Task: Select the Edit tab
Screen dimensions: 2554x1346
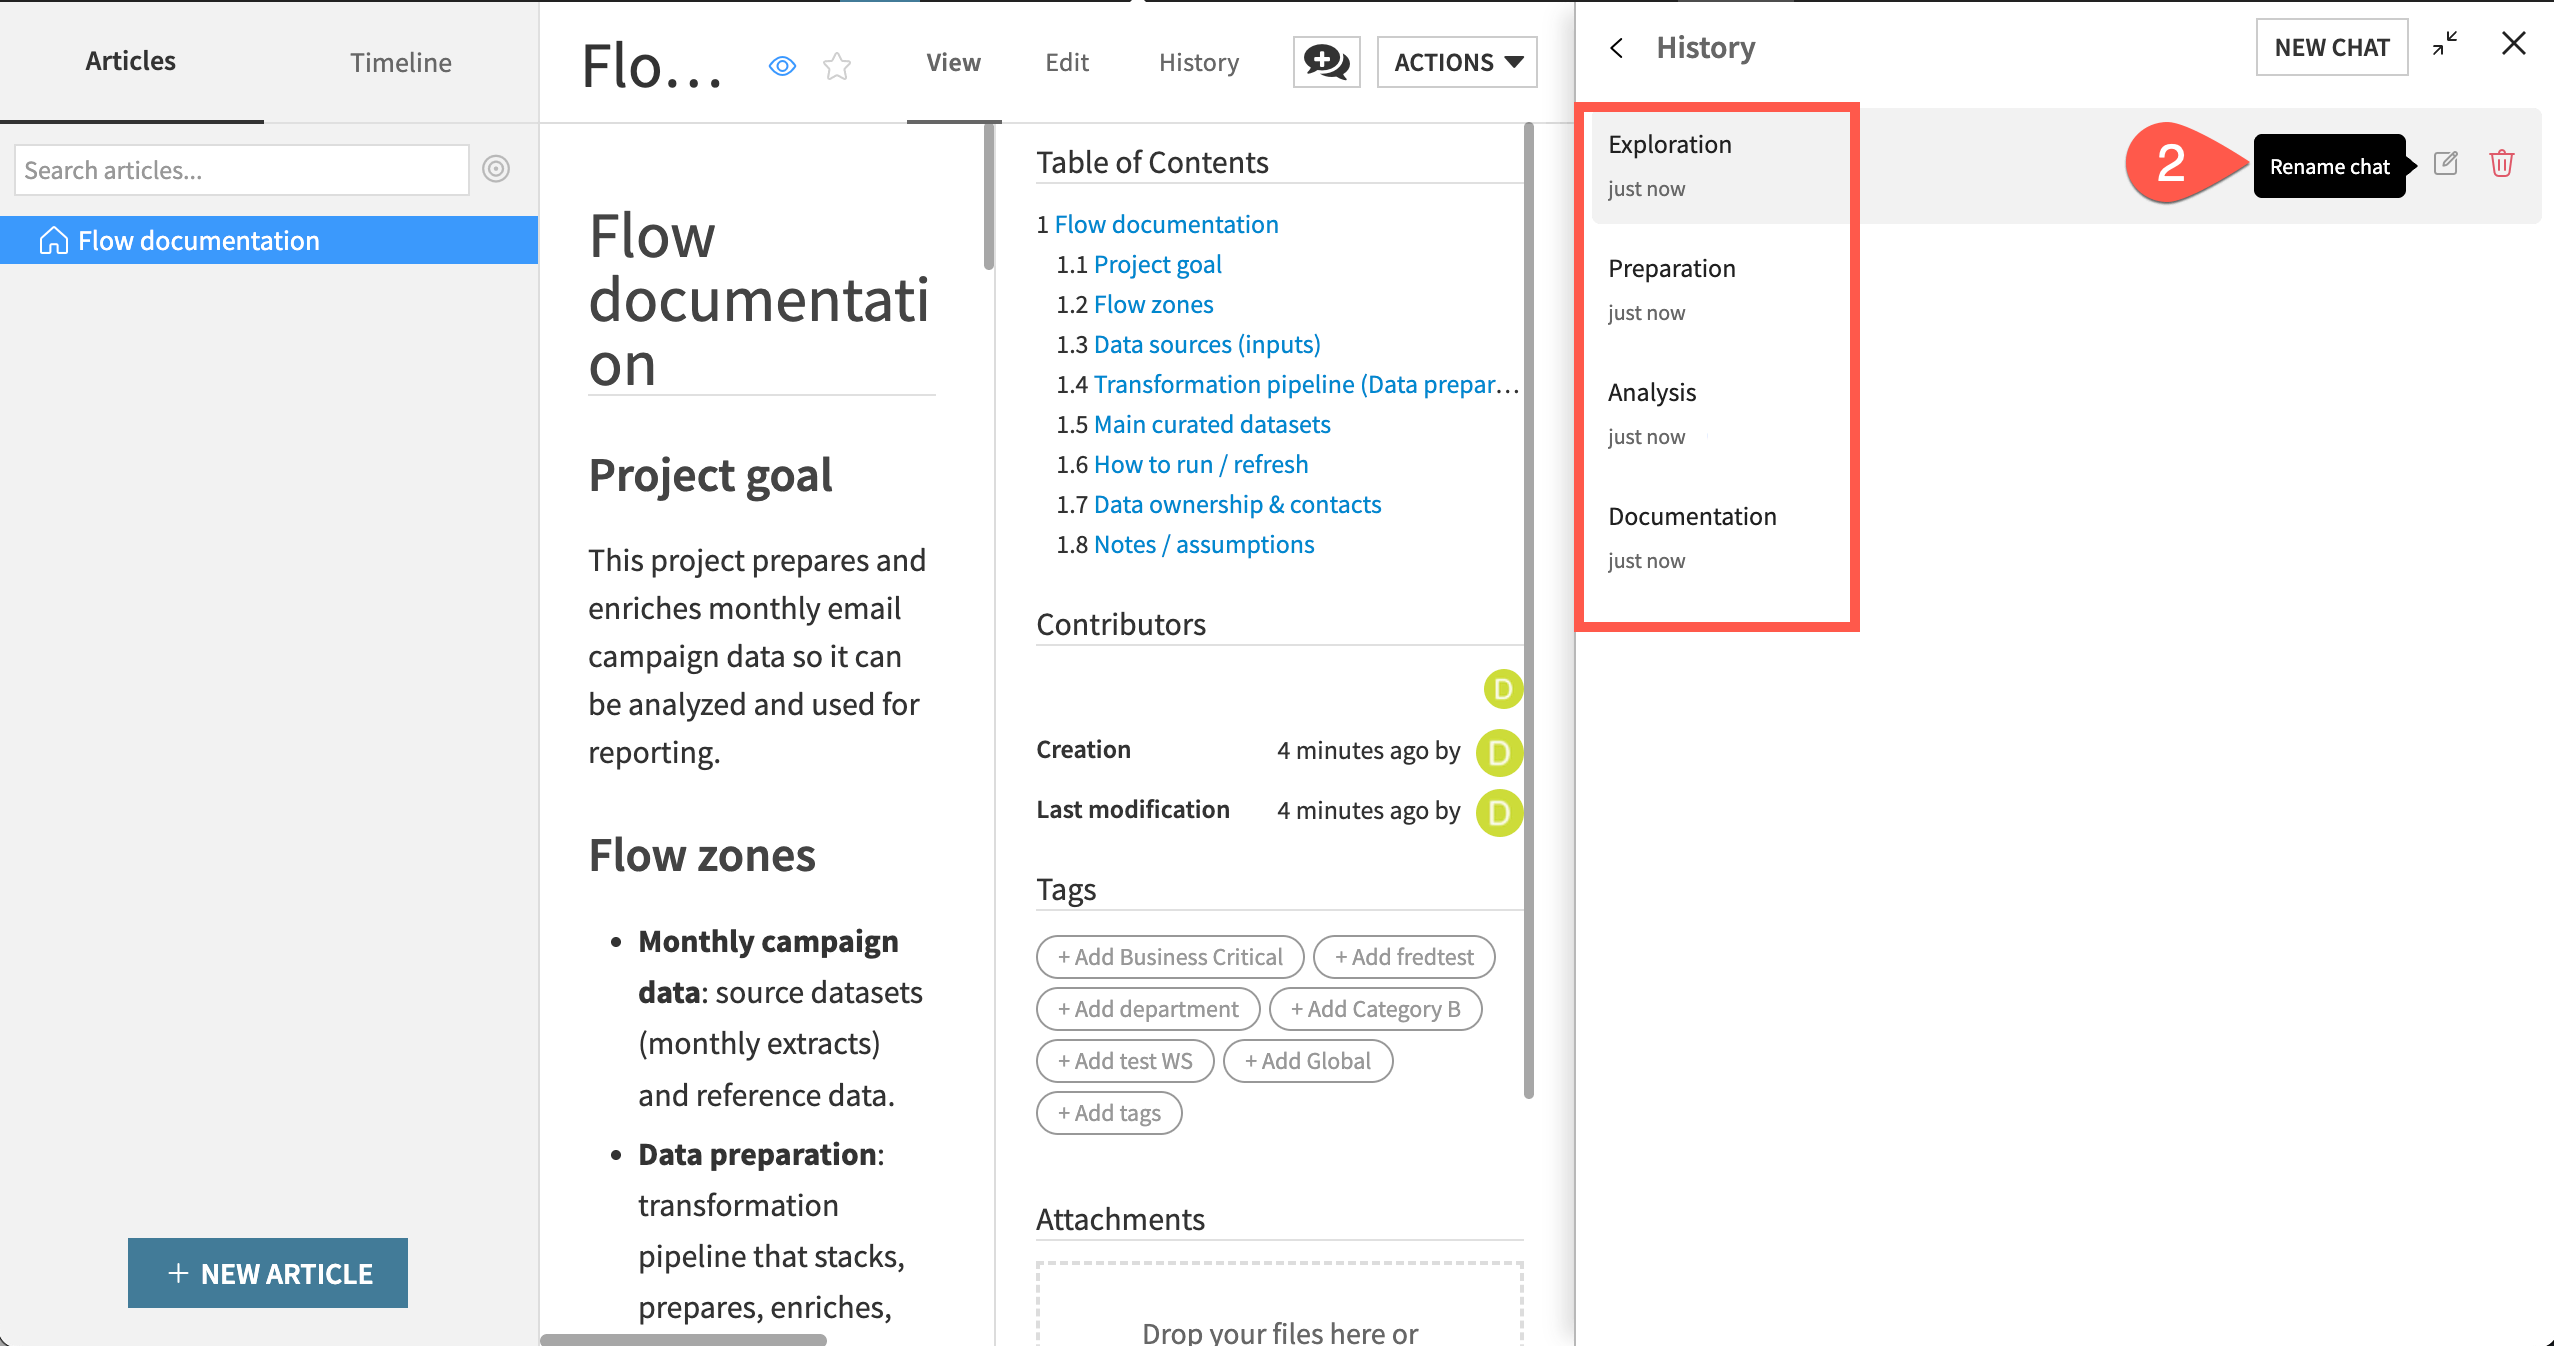Action: (1066, 62)
